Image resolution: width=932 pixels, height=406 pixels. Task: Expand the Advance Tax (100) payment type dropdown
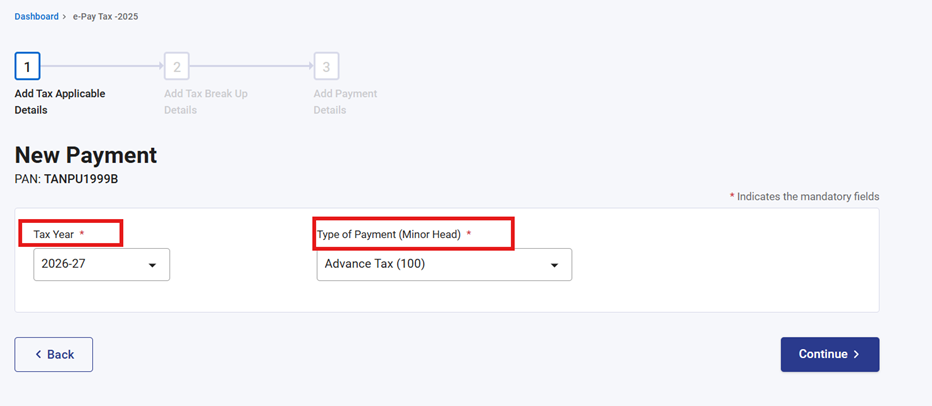pos(444,265)
